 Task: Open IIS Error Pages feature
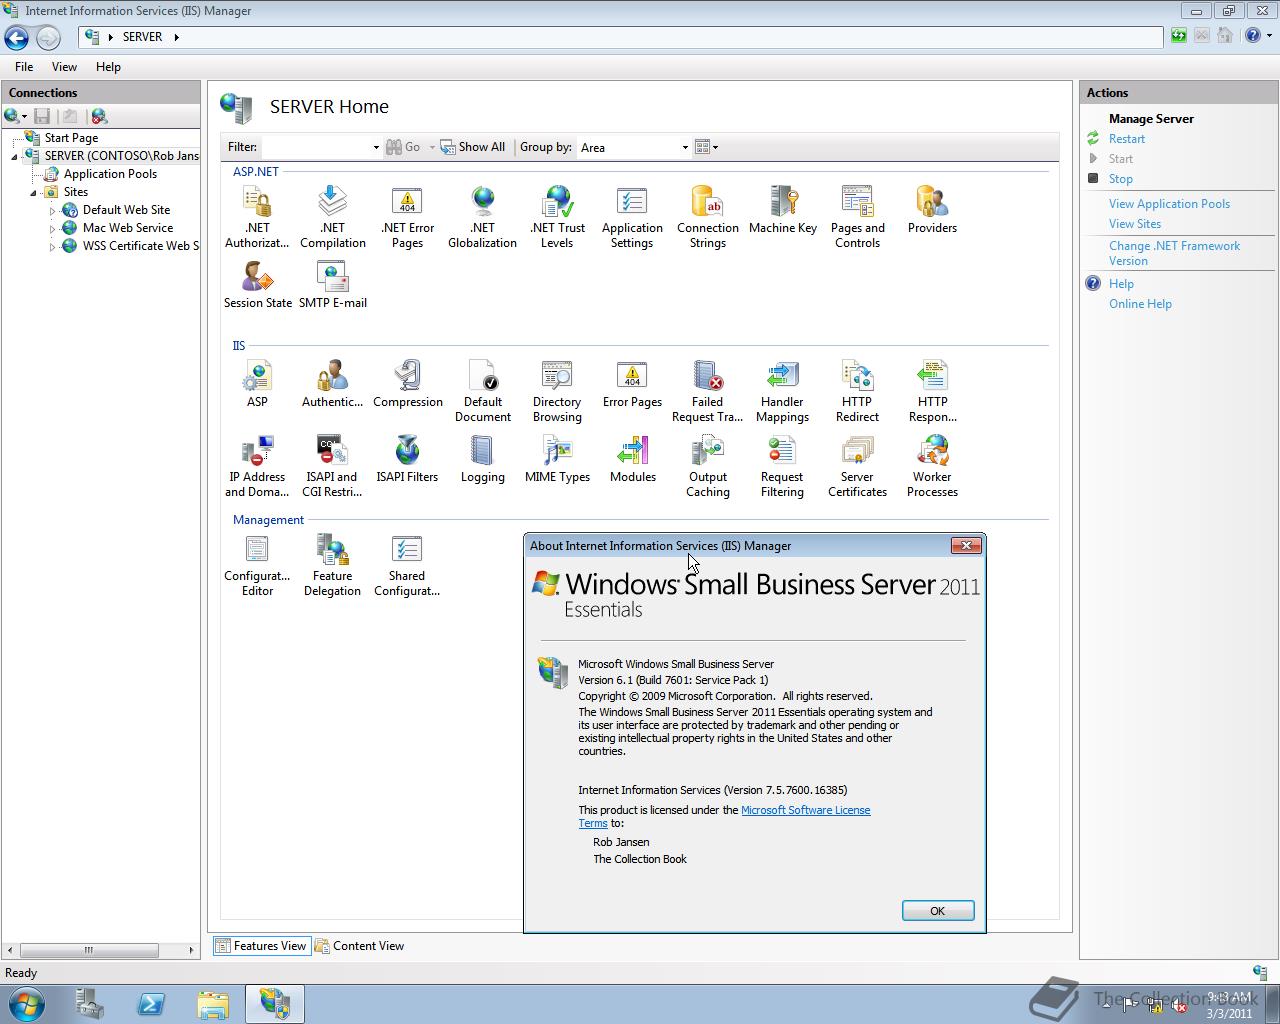pyautogui.click(x=632, y=384)
